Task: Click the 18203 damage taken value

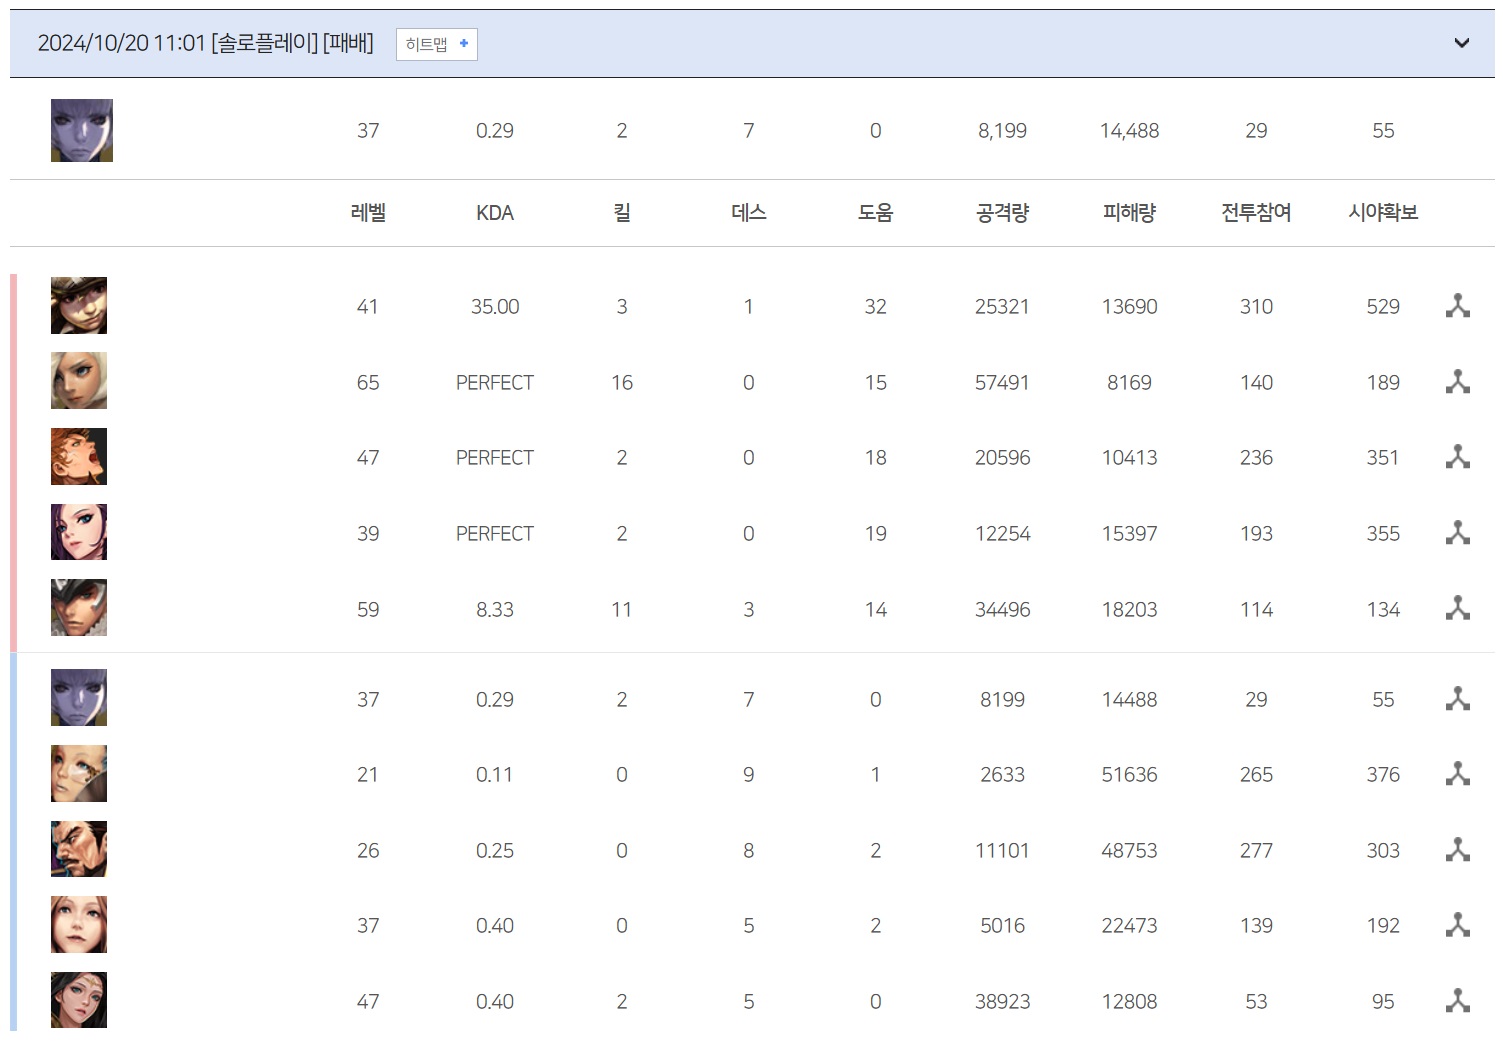Action: pyautogui.click(x=1130, y=609)
